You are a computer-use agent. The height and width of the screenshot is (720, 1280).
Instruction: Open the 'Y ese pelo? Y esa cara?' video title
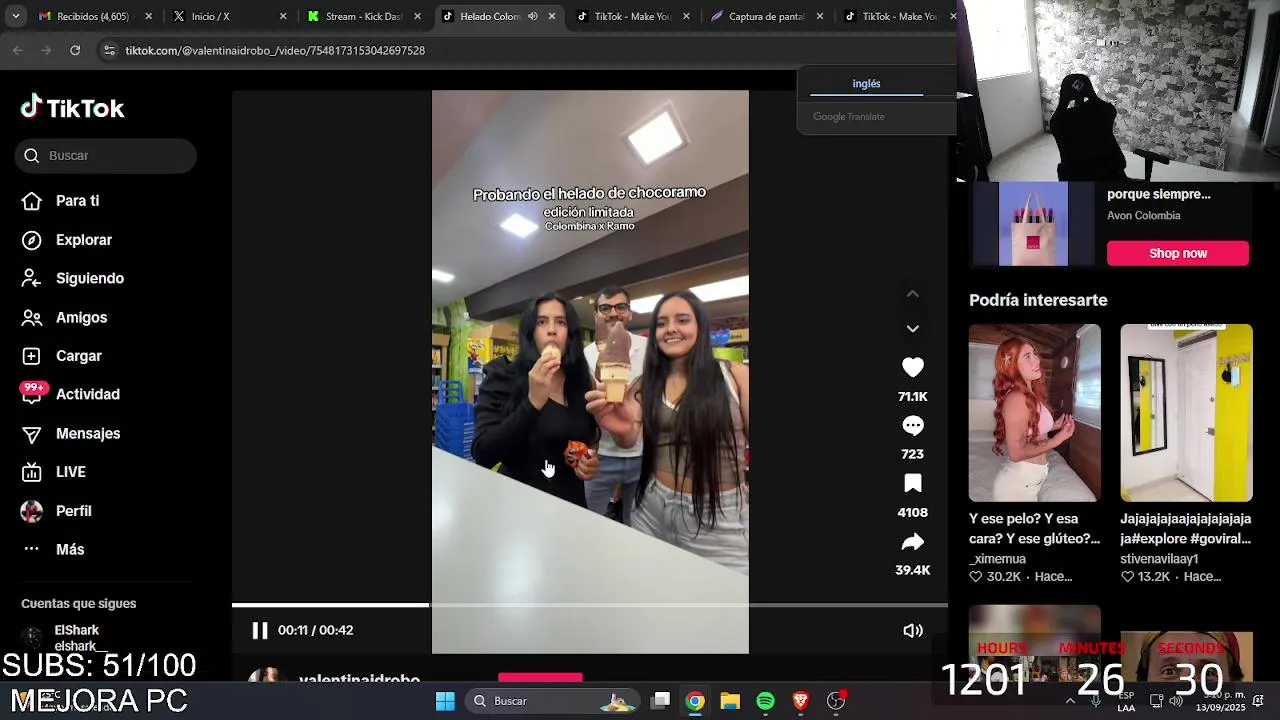coord(1034,529)
